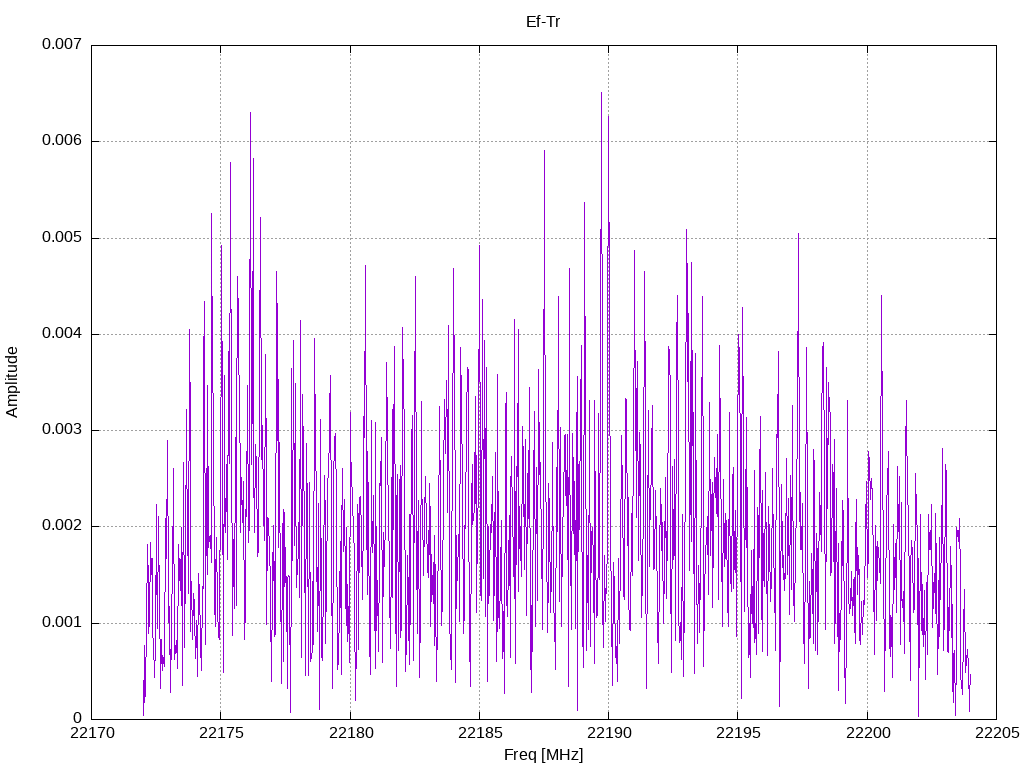Click the y-axis label "Amplitude"
1024x768 pixels.
click(x=12, y=382)
